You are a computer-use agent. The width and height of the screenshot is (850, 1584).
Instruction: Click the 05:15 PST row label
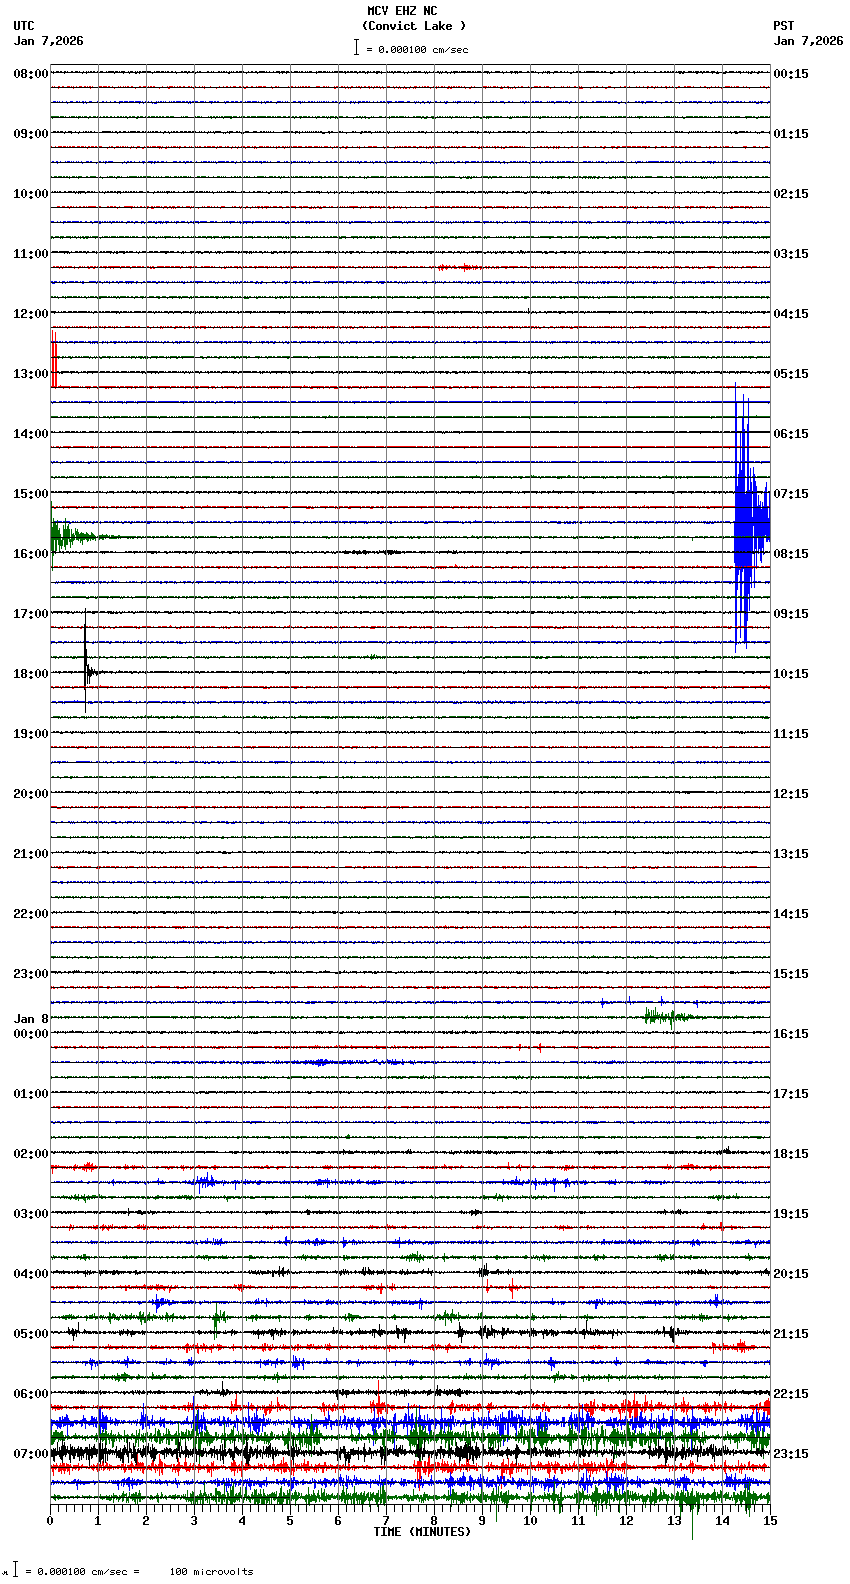(791, 374)
